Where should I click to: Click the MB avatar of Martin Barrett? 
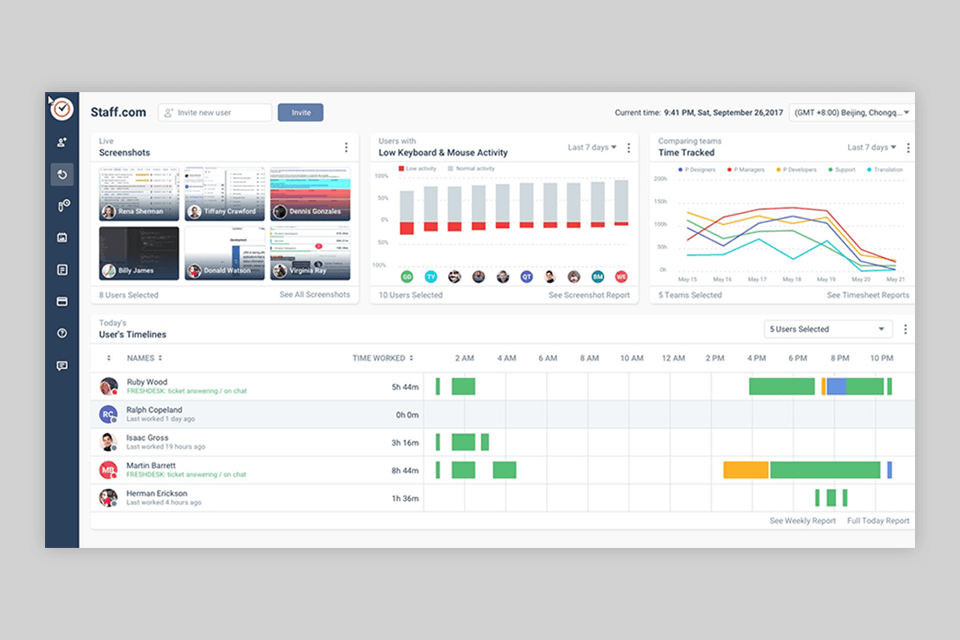108,470
